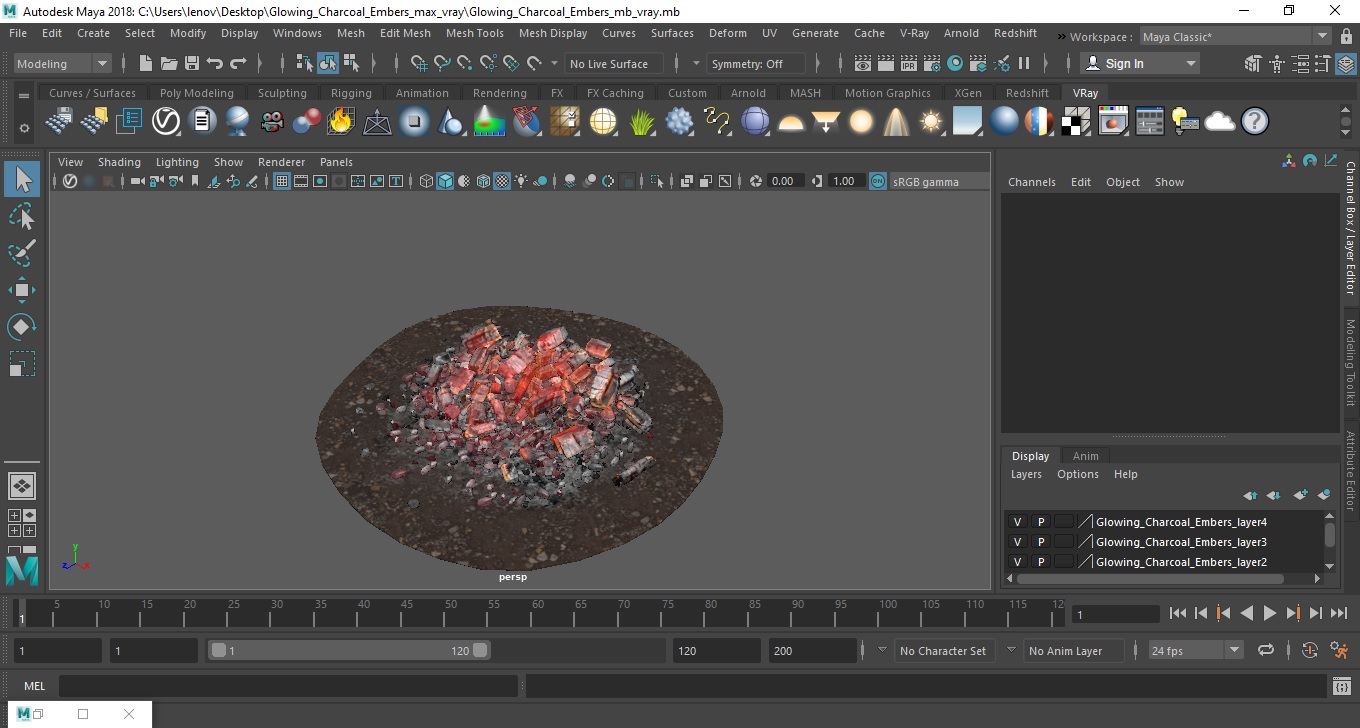Select the arrow Select tool in the toolbox
The height and width of the screenshot is (728, 1360).
tap(22, 180)
